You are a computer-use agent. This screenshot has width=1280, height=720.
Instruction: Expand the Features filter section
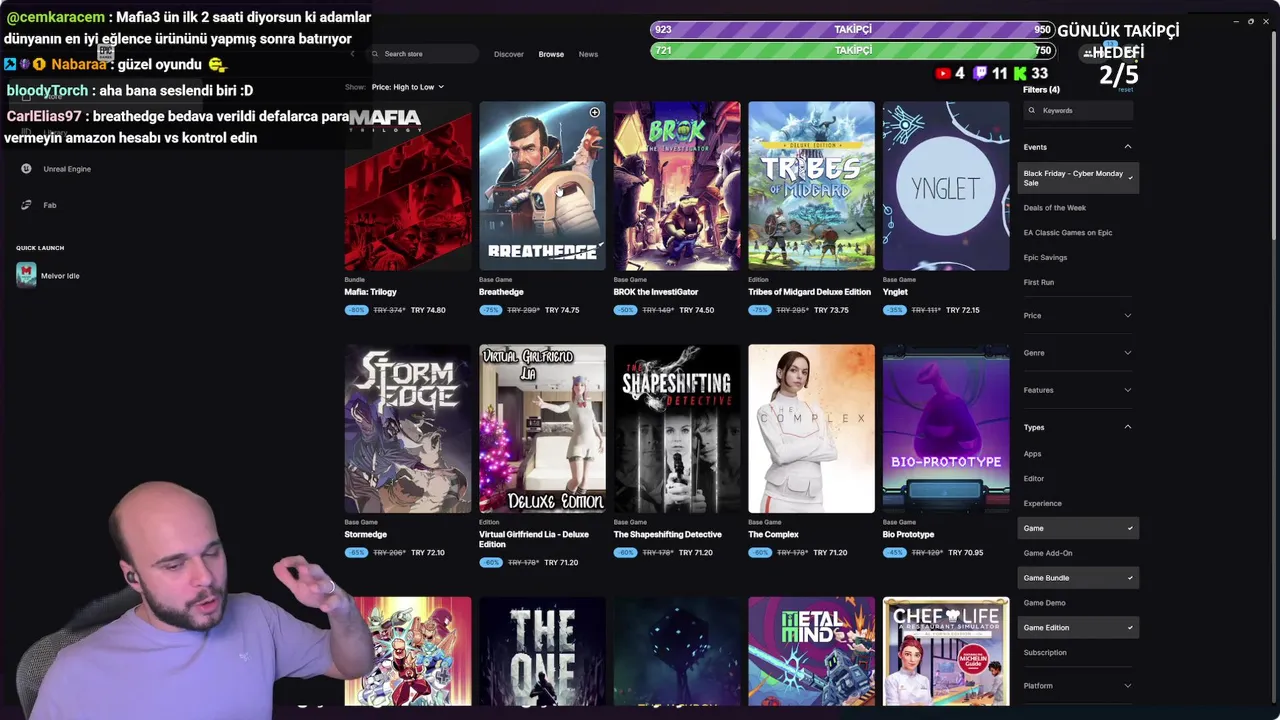pyautogui.click(x=1078, y=390)
